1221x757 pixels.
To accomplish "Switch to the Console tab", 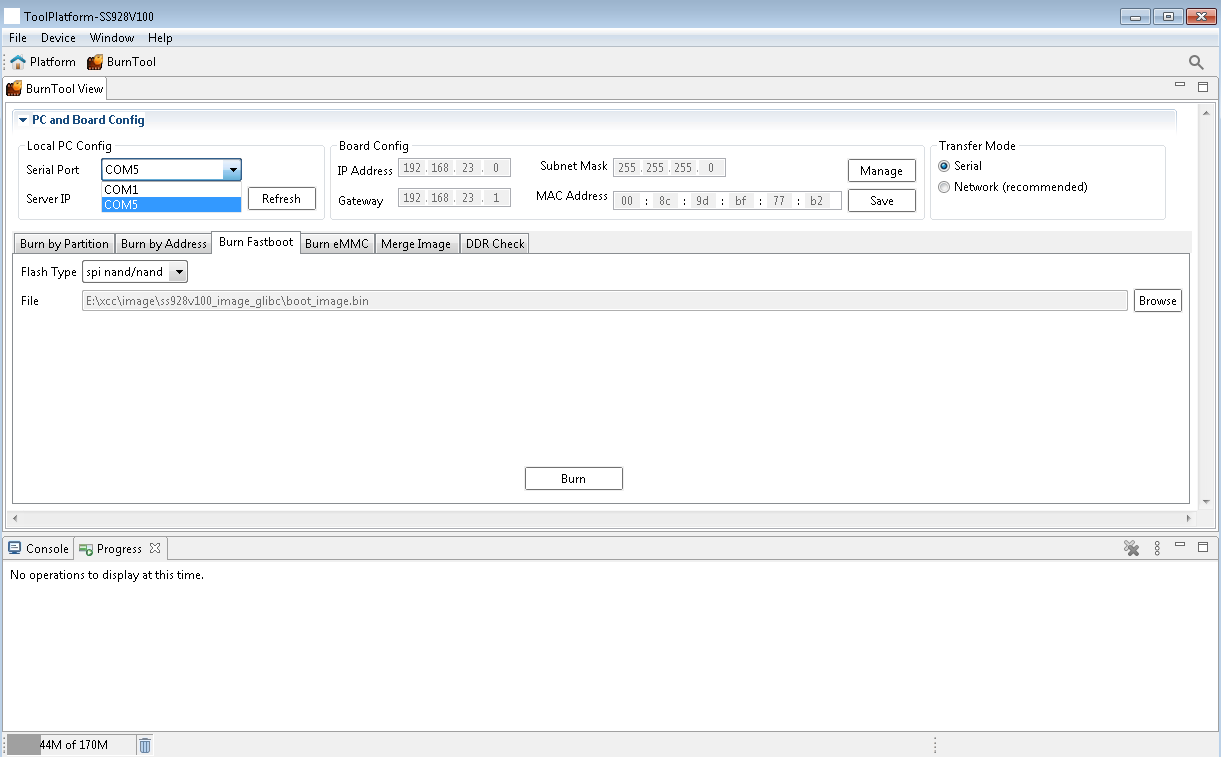I will (38, 549).
